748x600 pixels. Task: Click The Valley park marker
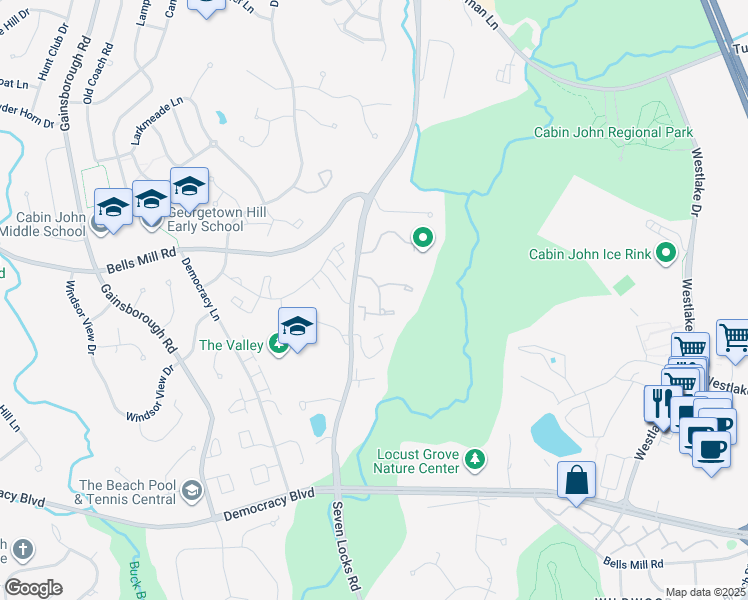[x=276, y=344]
